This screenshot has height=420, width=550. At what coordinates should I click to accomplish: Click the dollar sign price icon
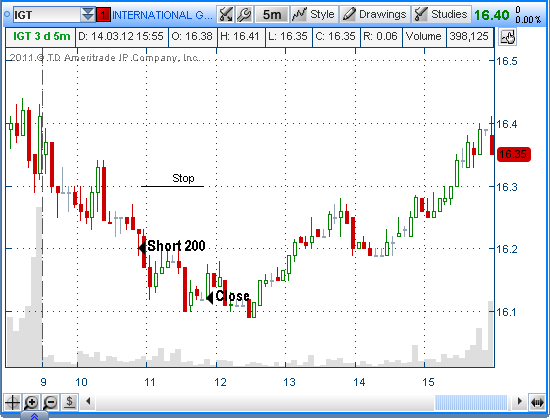pyautogui.click(x=70, y=402)
